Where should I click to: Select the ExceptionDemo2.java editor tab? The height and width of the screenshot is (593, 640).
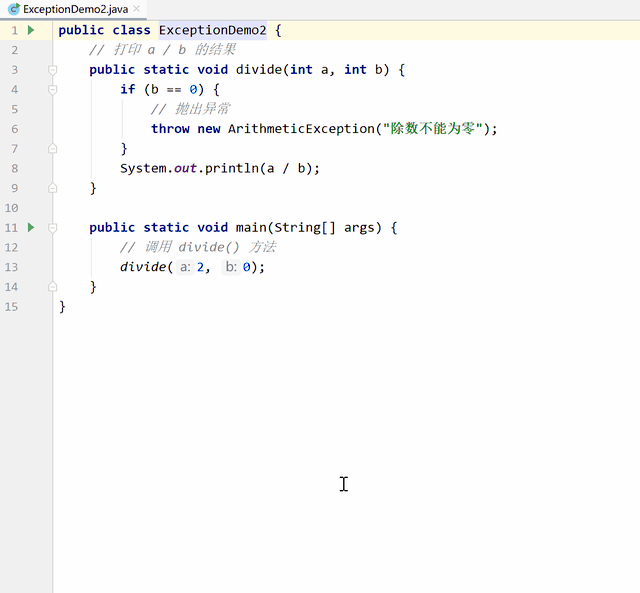coord(73,9)
